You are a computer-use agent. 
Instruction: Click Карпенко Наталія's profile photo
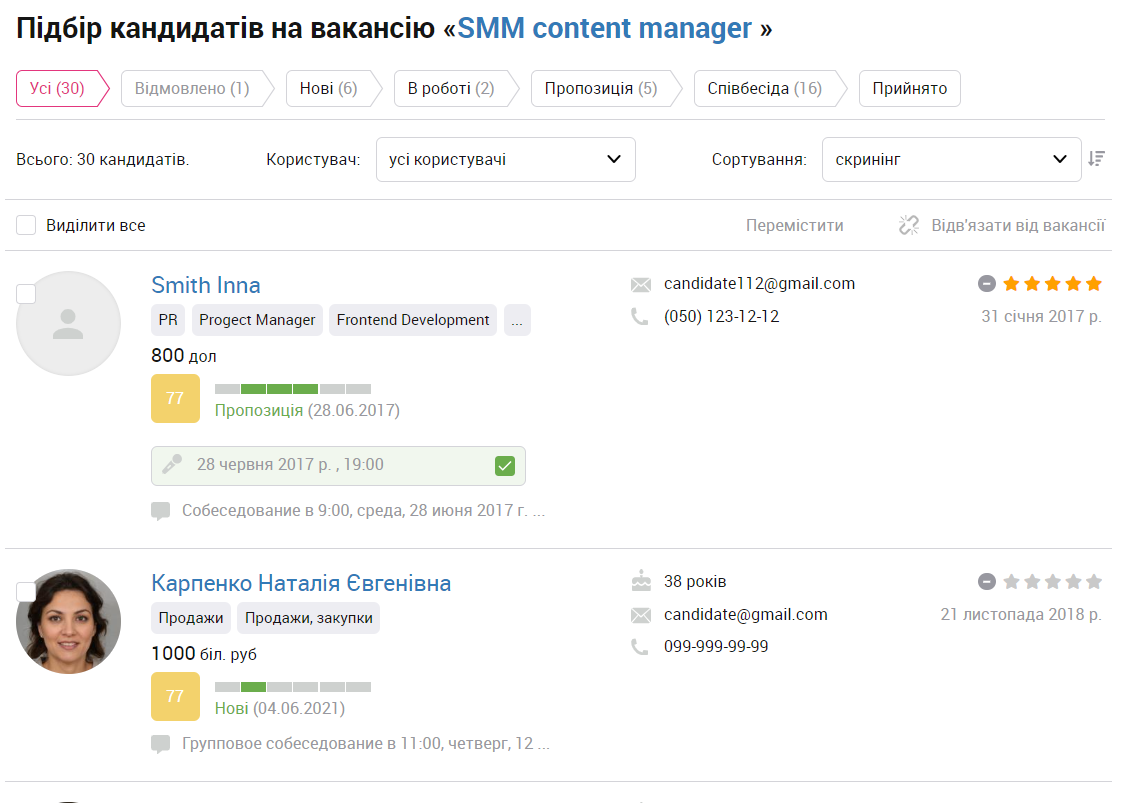coord(68,621)
